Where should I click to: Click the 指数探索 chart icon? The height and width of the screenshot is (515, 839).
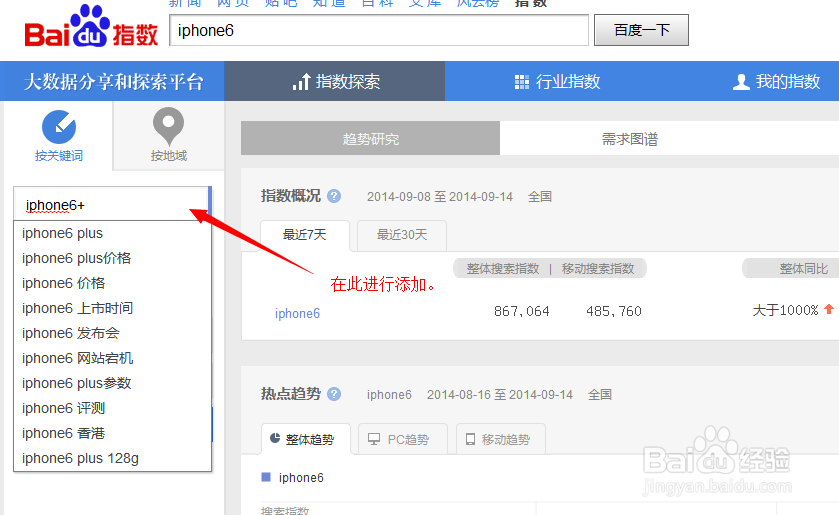click(x=302, y=81)
